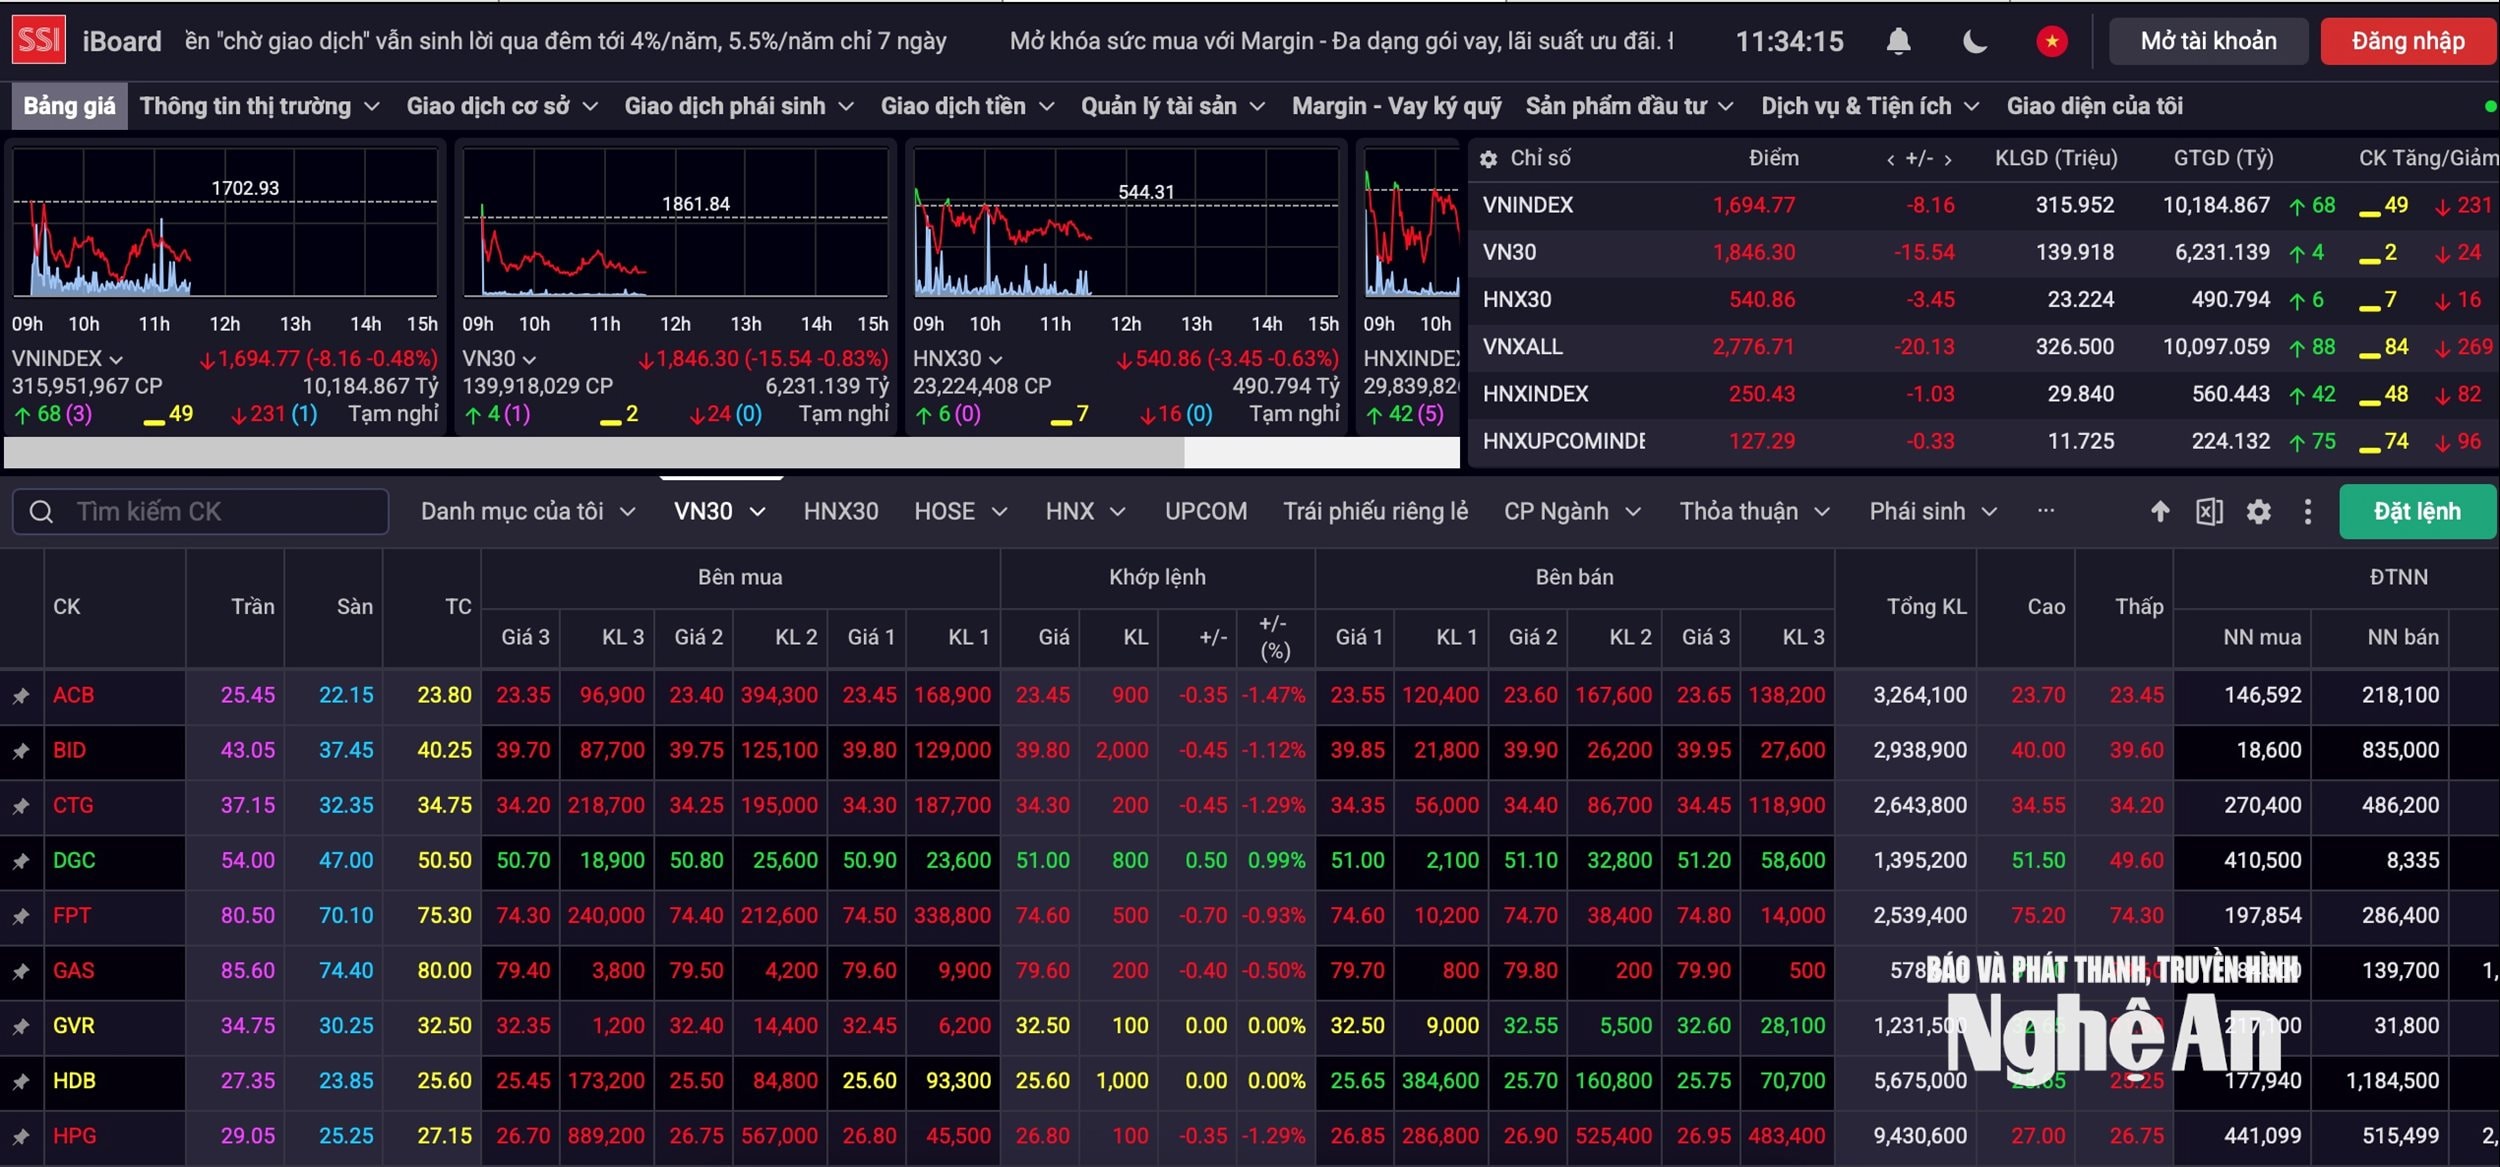Image resolution: width=2500 pixels, height=1167 pixels.
Task: Click the Đăng nhập button
Action: (x=2408, y=41)
